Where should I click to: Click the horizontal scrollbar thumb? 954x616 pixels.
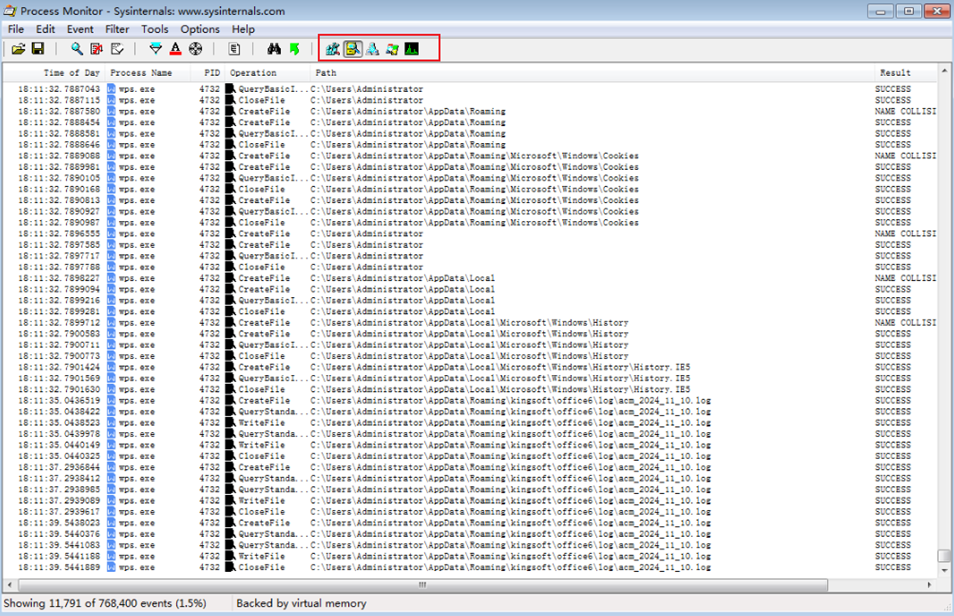click(423, 585)
